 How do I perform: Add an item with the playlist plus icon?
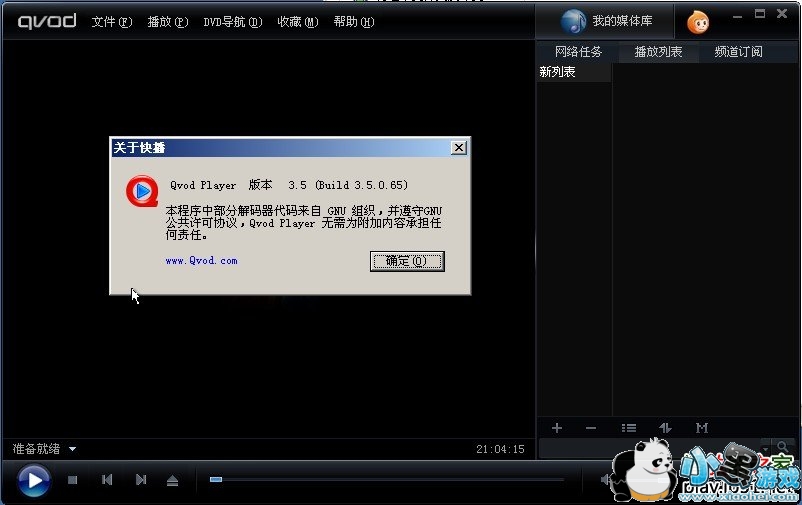pyautogui.click(x=557, y=428)
